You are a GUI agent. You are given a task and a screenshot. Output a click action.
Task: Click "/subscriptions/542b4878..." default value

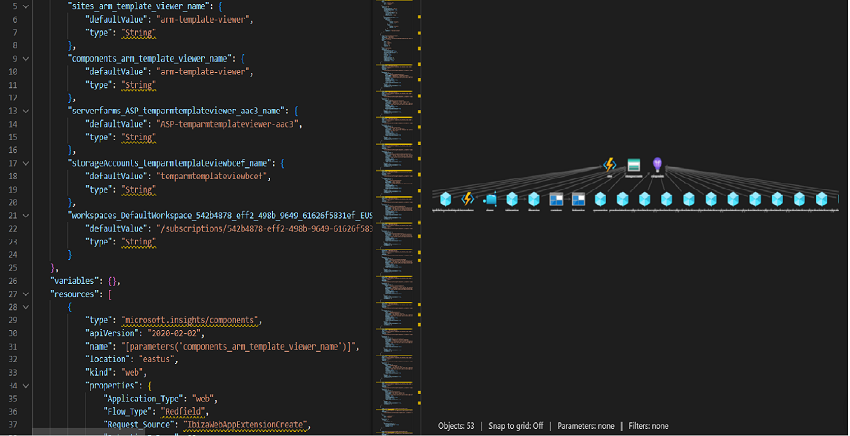pos(264,228)
